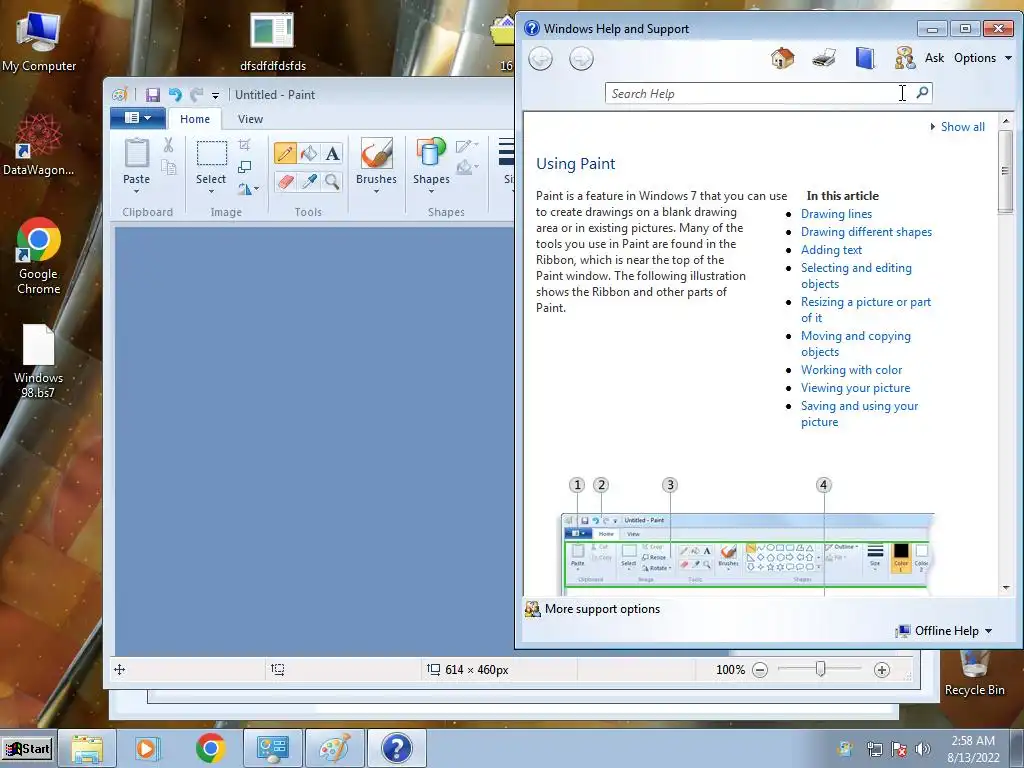Viewport: 1024px width, 768px height.
Task: Open the Viewing your picture link
Action: [x=855, y=388]
